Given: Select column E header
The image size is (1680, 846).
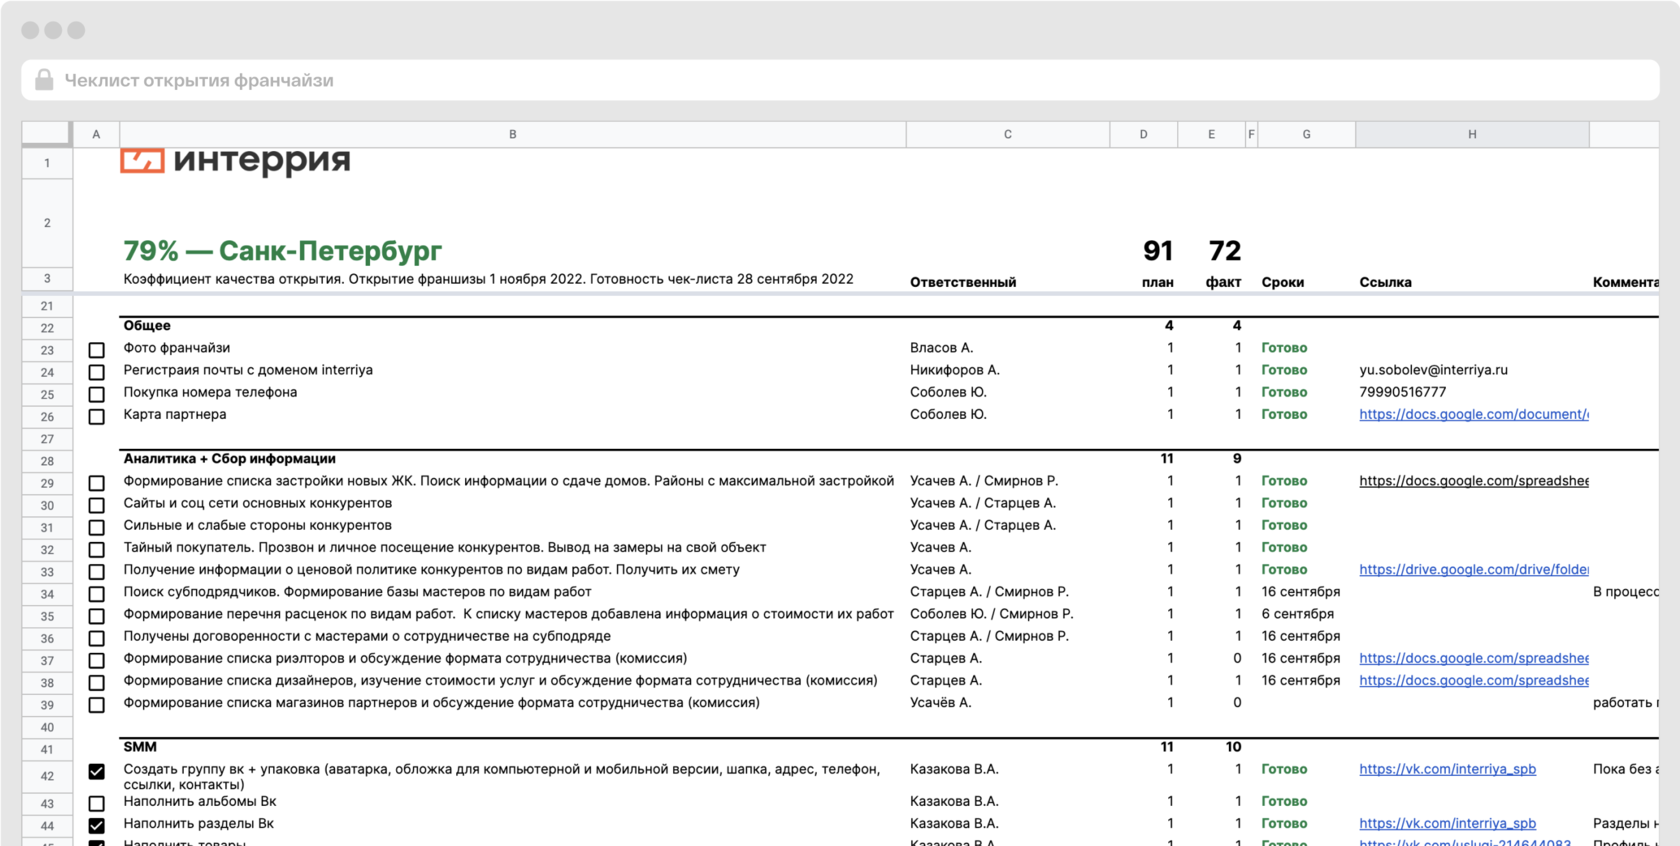Looking at the screenshot, I should coord(1211,134).
